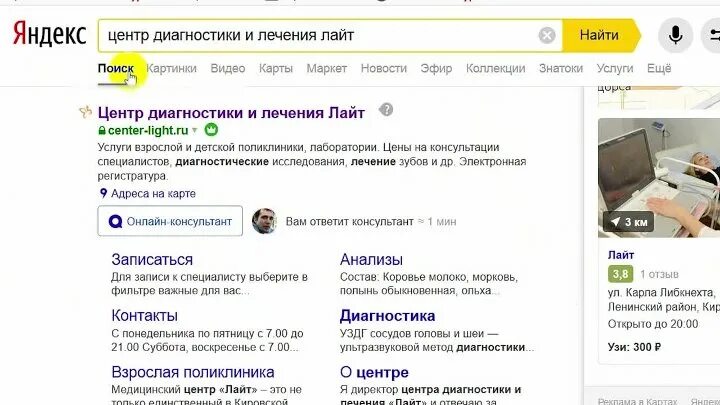Open the Лайт organization card title
720x405 pixels.
click(621, 255)
